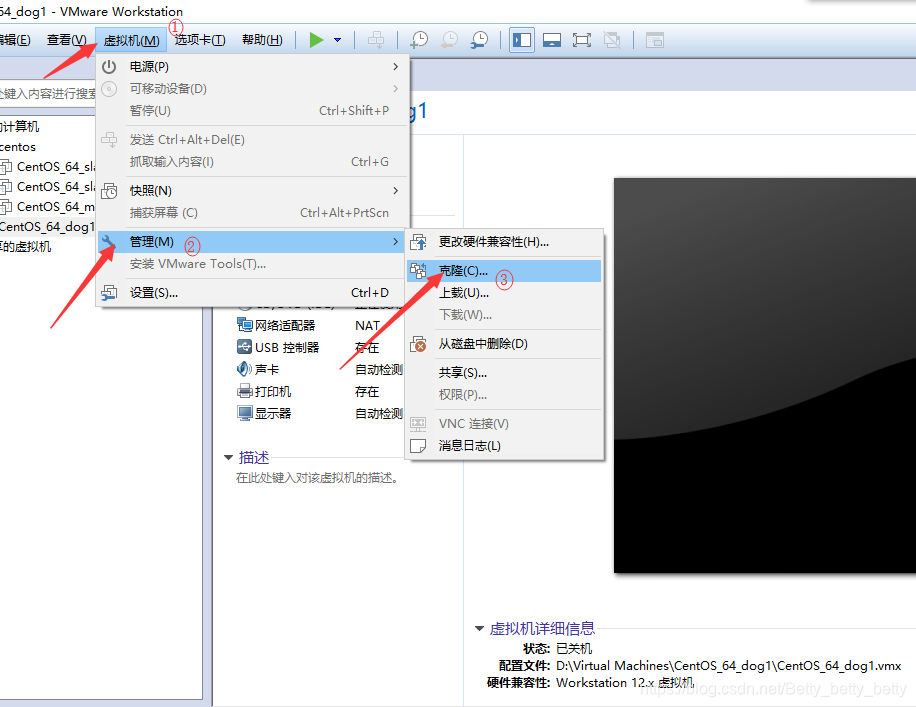Image resolution: width=916 pixels, height=707 pixels.
Task: Click the power icon beside 电源(P)
Action: pos(109,67)
